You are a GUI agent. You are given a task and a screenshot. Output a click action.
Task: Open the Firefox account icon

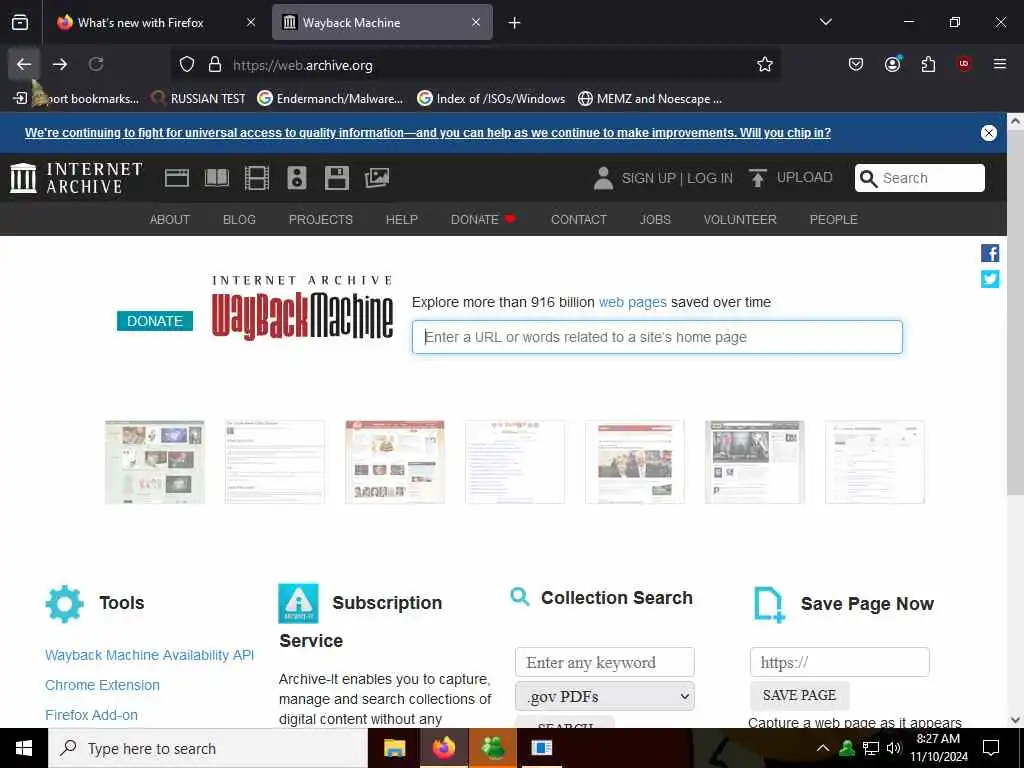(892, 64)
